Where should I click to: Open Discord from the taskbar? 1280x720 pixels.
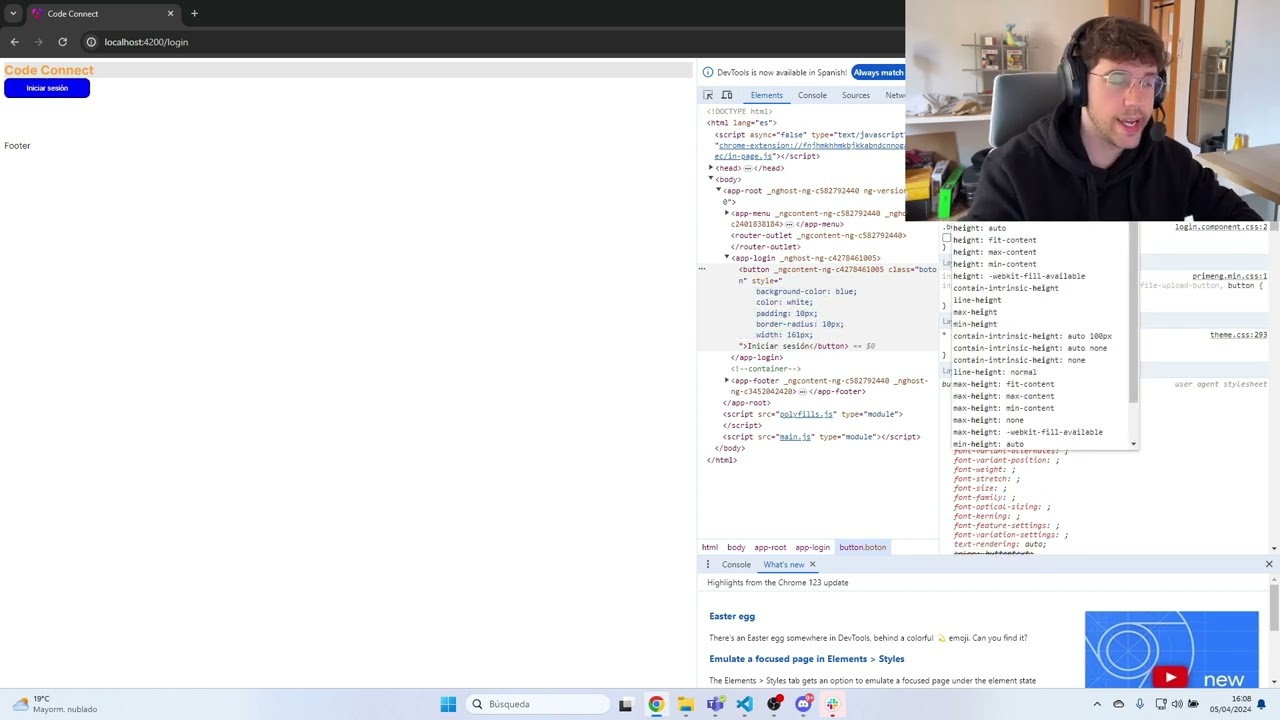(x=803, y=704)
